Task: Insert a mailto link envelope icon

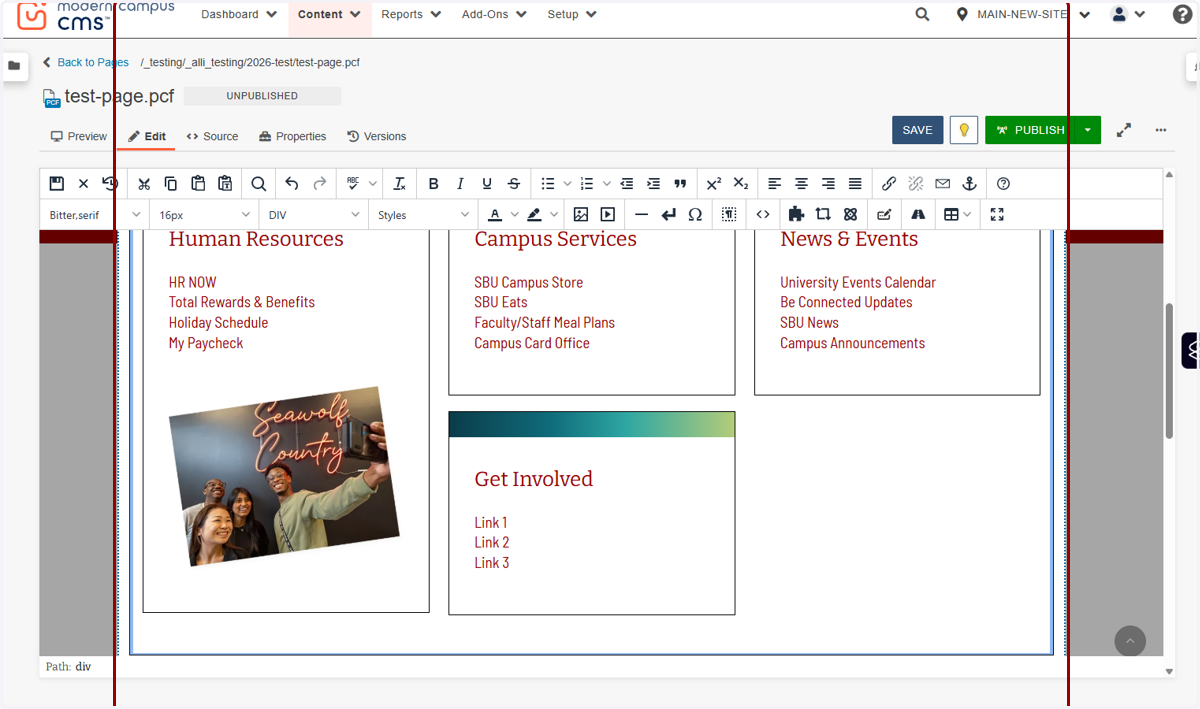Action: [942, 184]
